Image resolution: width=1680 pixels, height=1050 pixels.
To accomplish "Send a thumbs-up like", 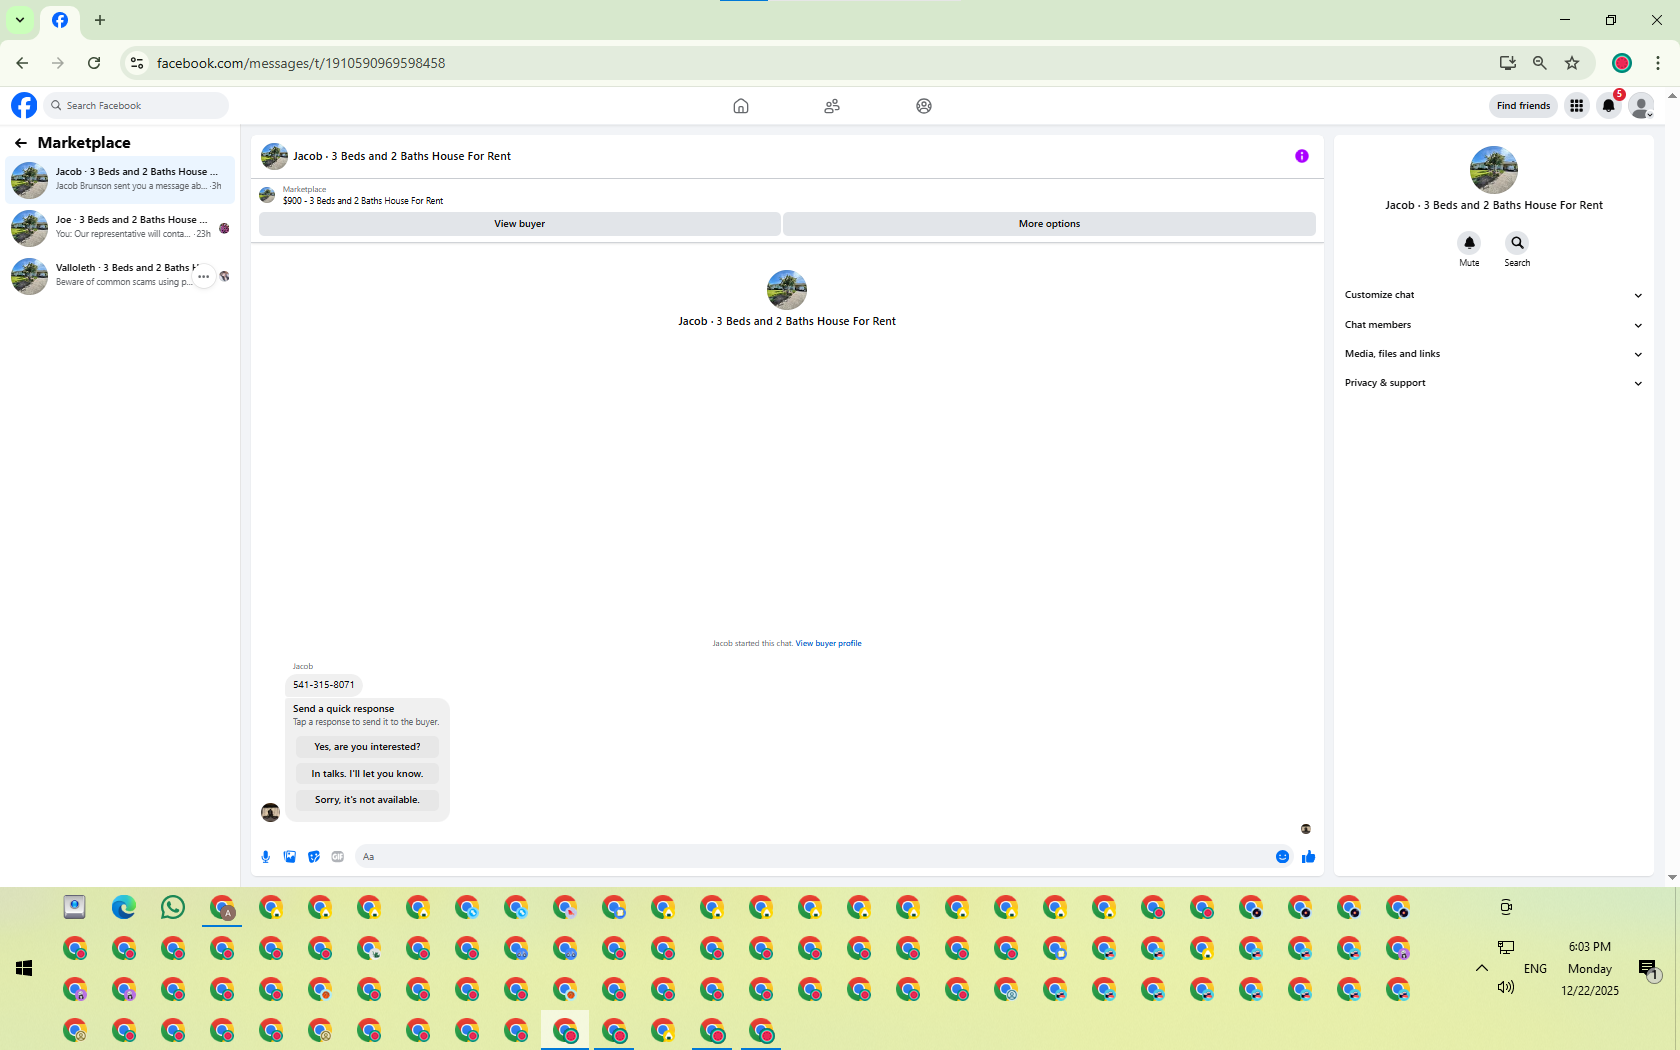I will [1308, 857].
